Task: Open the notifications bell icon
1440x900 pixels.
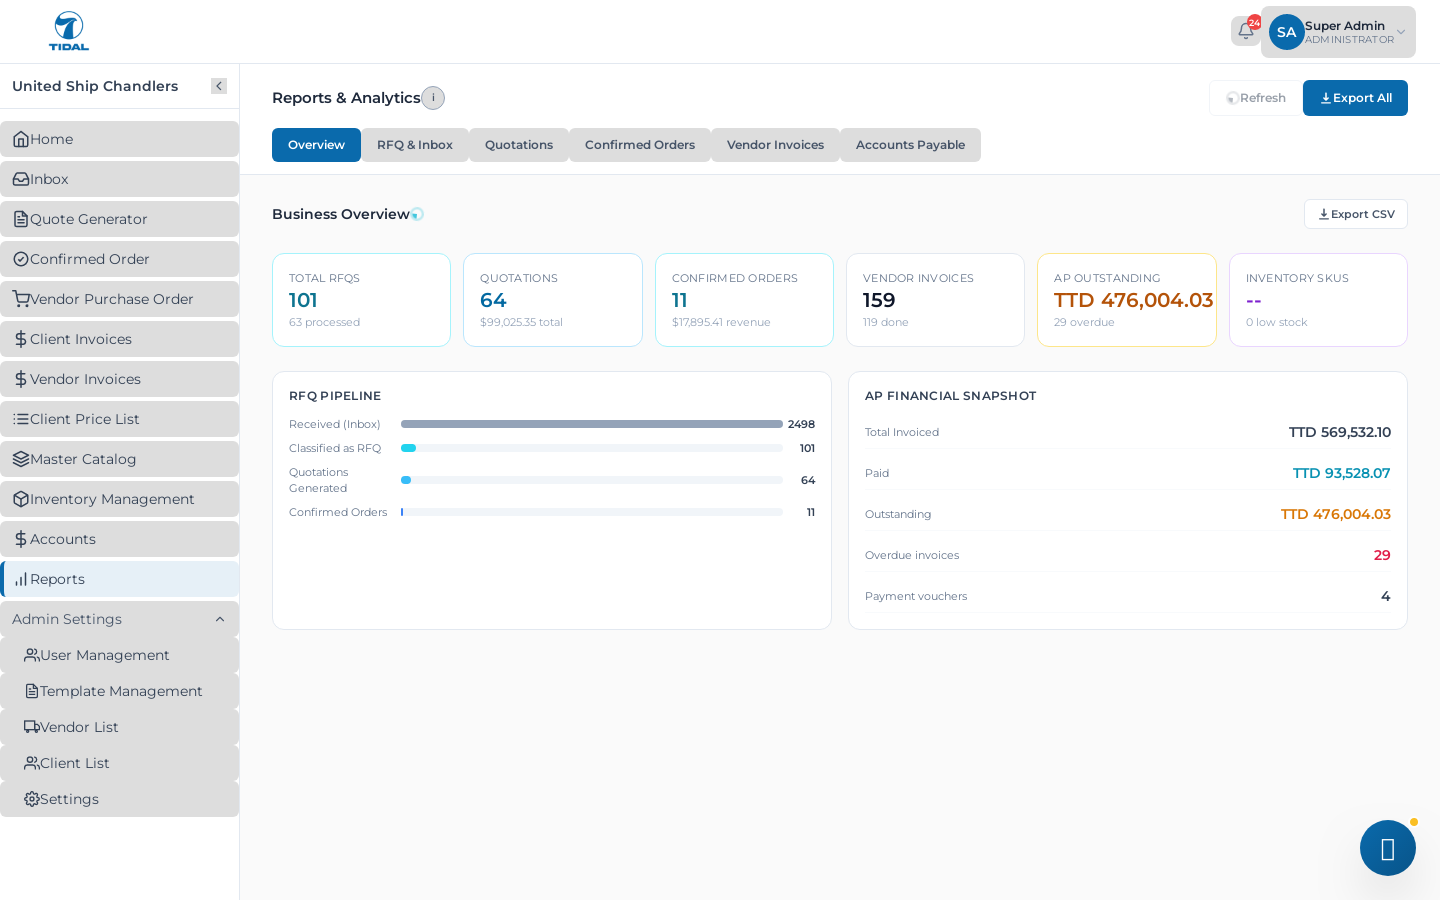Action: tap(1245, 31)
